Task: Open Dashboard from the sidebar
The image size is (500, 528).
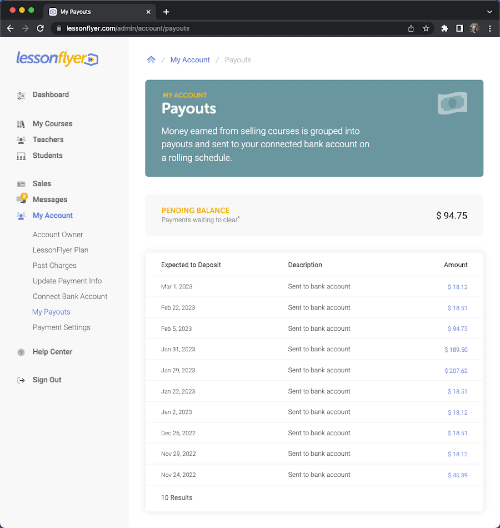Action: click(x=51, y=95)
